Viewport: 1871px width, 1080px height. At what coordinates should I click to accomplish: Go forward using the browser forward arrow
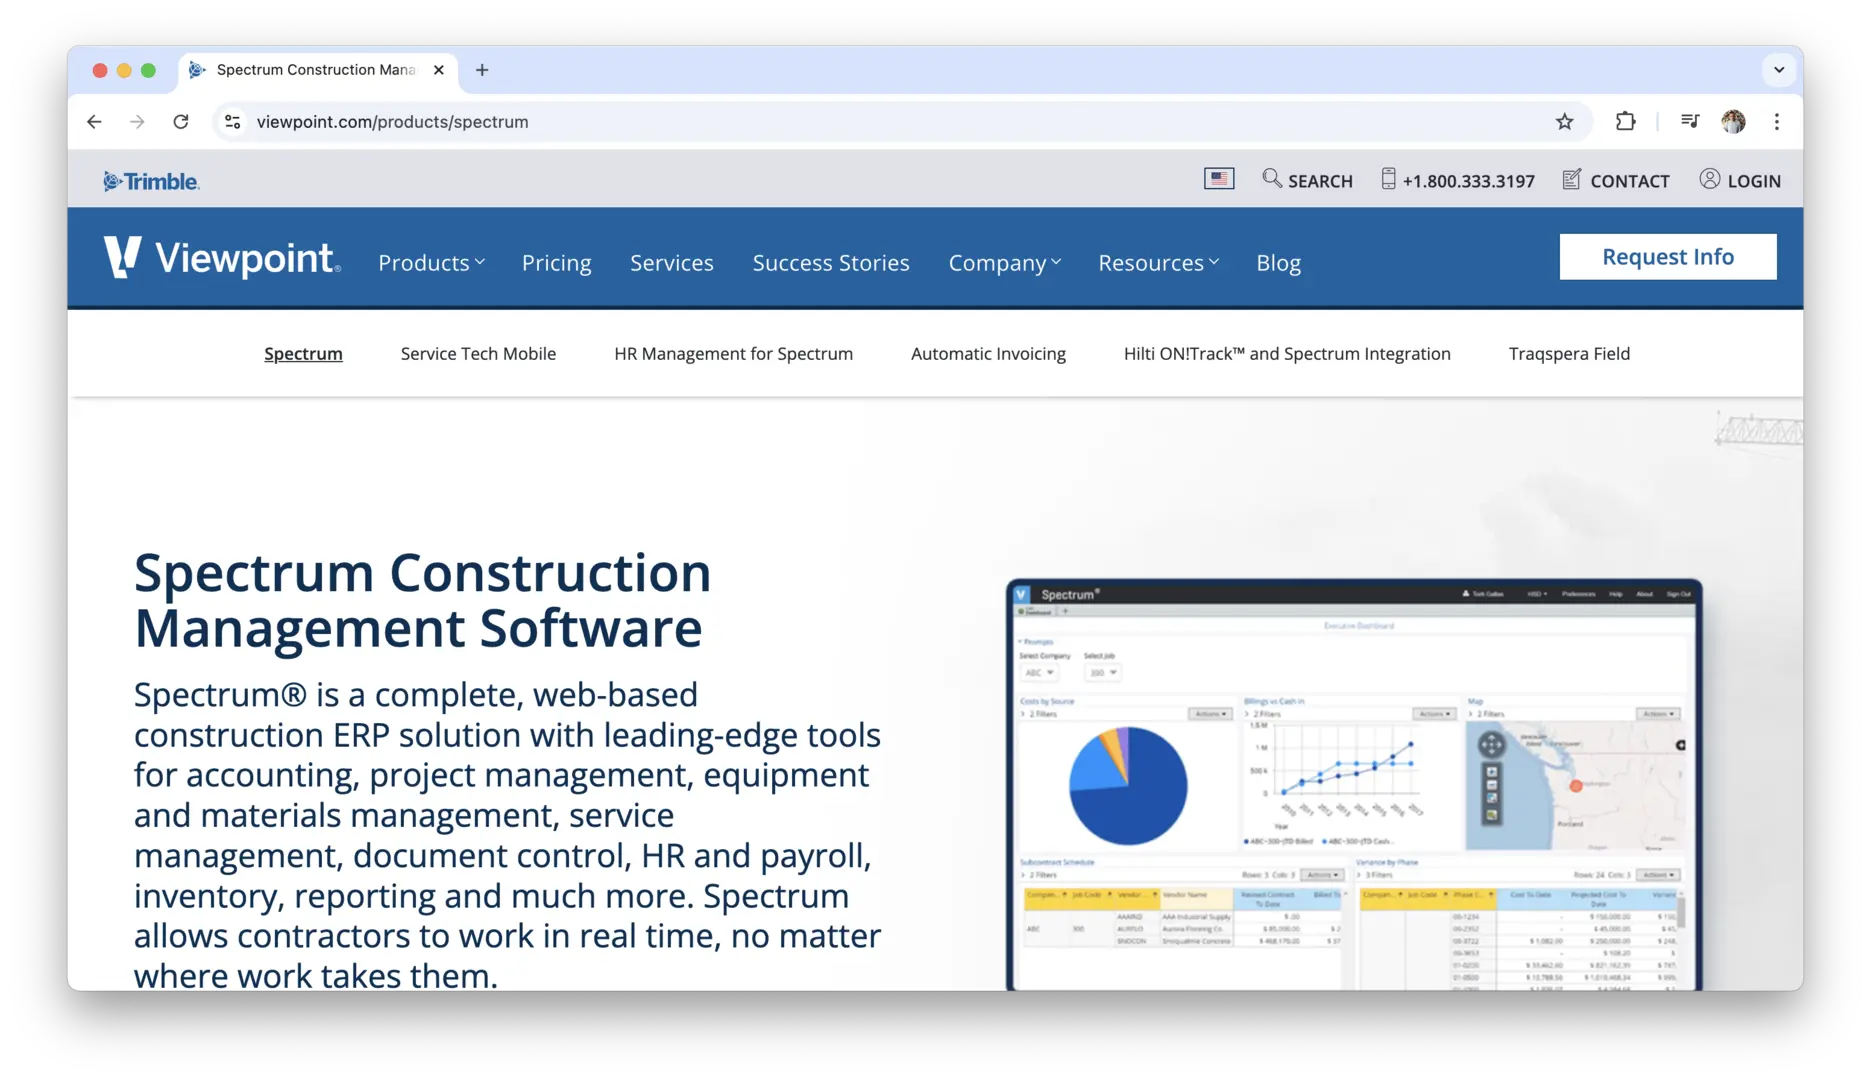pyautogui.click(x=137, y=122)
